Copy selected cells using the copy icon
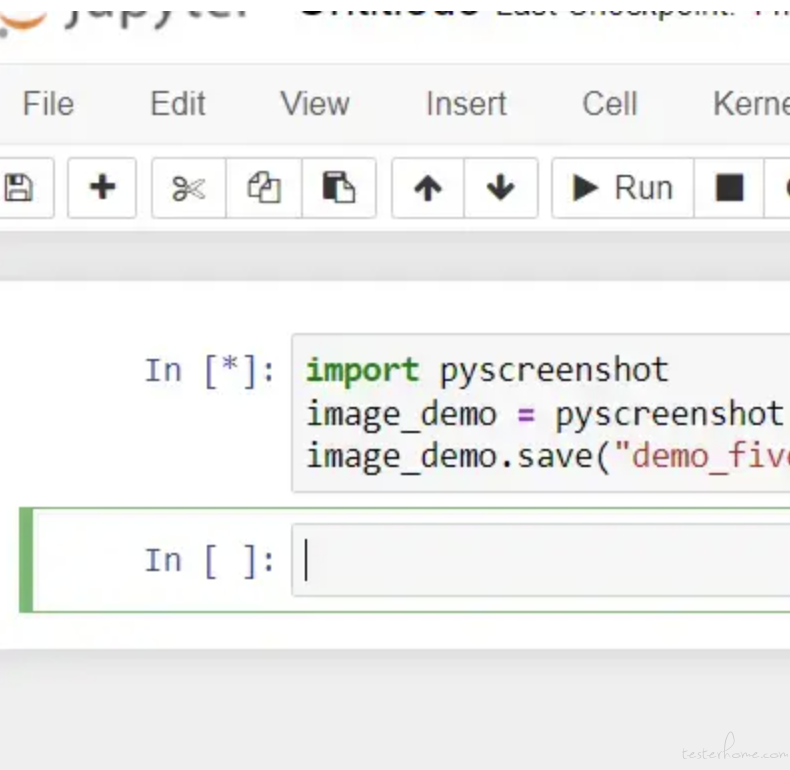The width and height of the screenshot is (790, 770). [264, 188]
